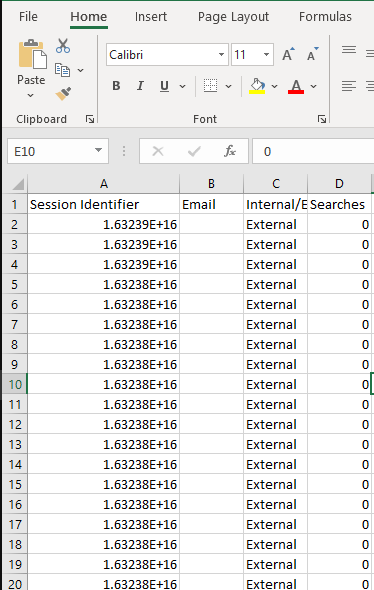This screenshot has height=590, width=374.
Task: Expand the font size 11 dropdown
Action: [266, 55]
